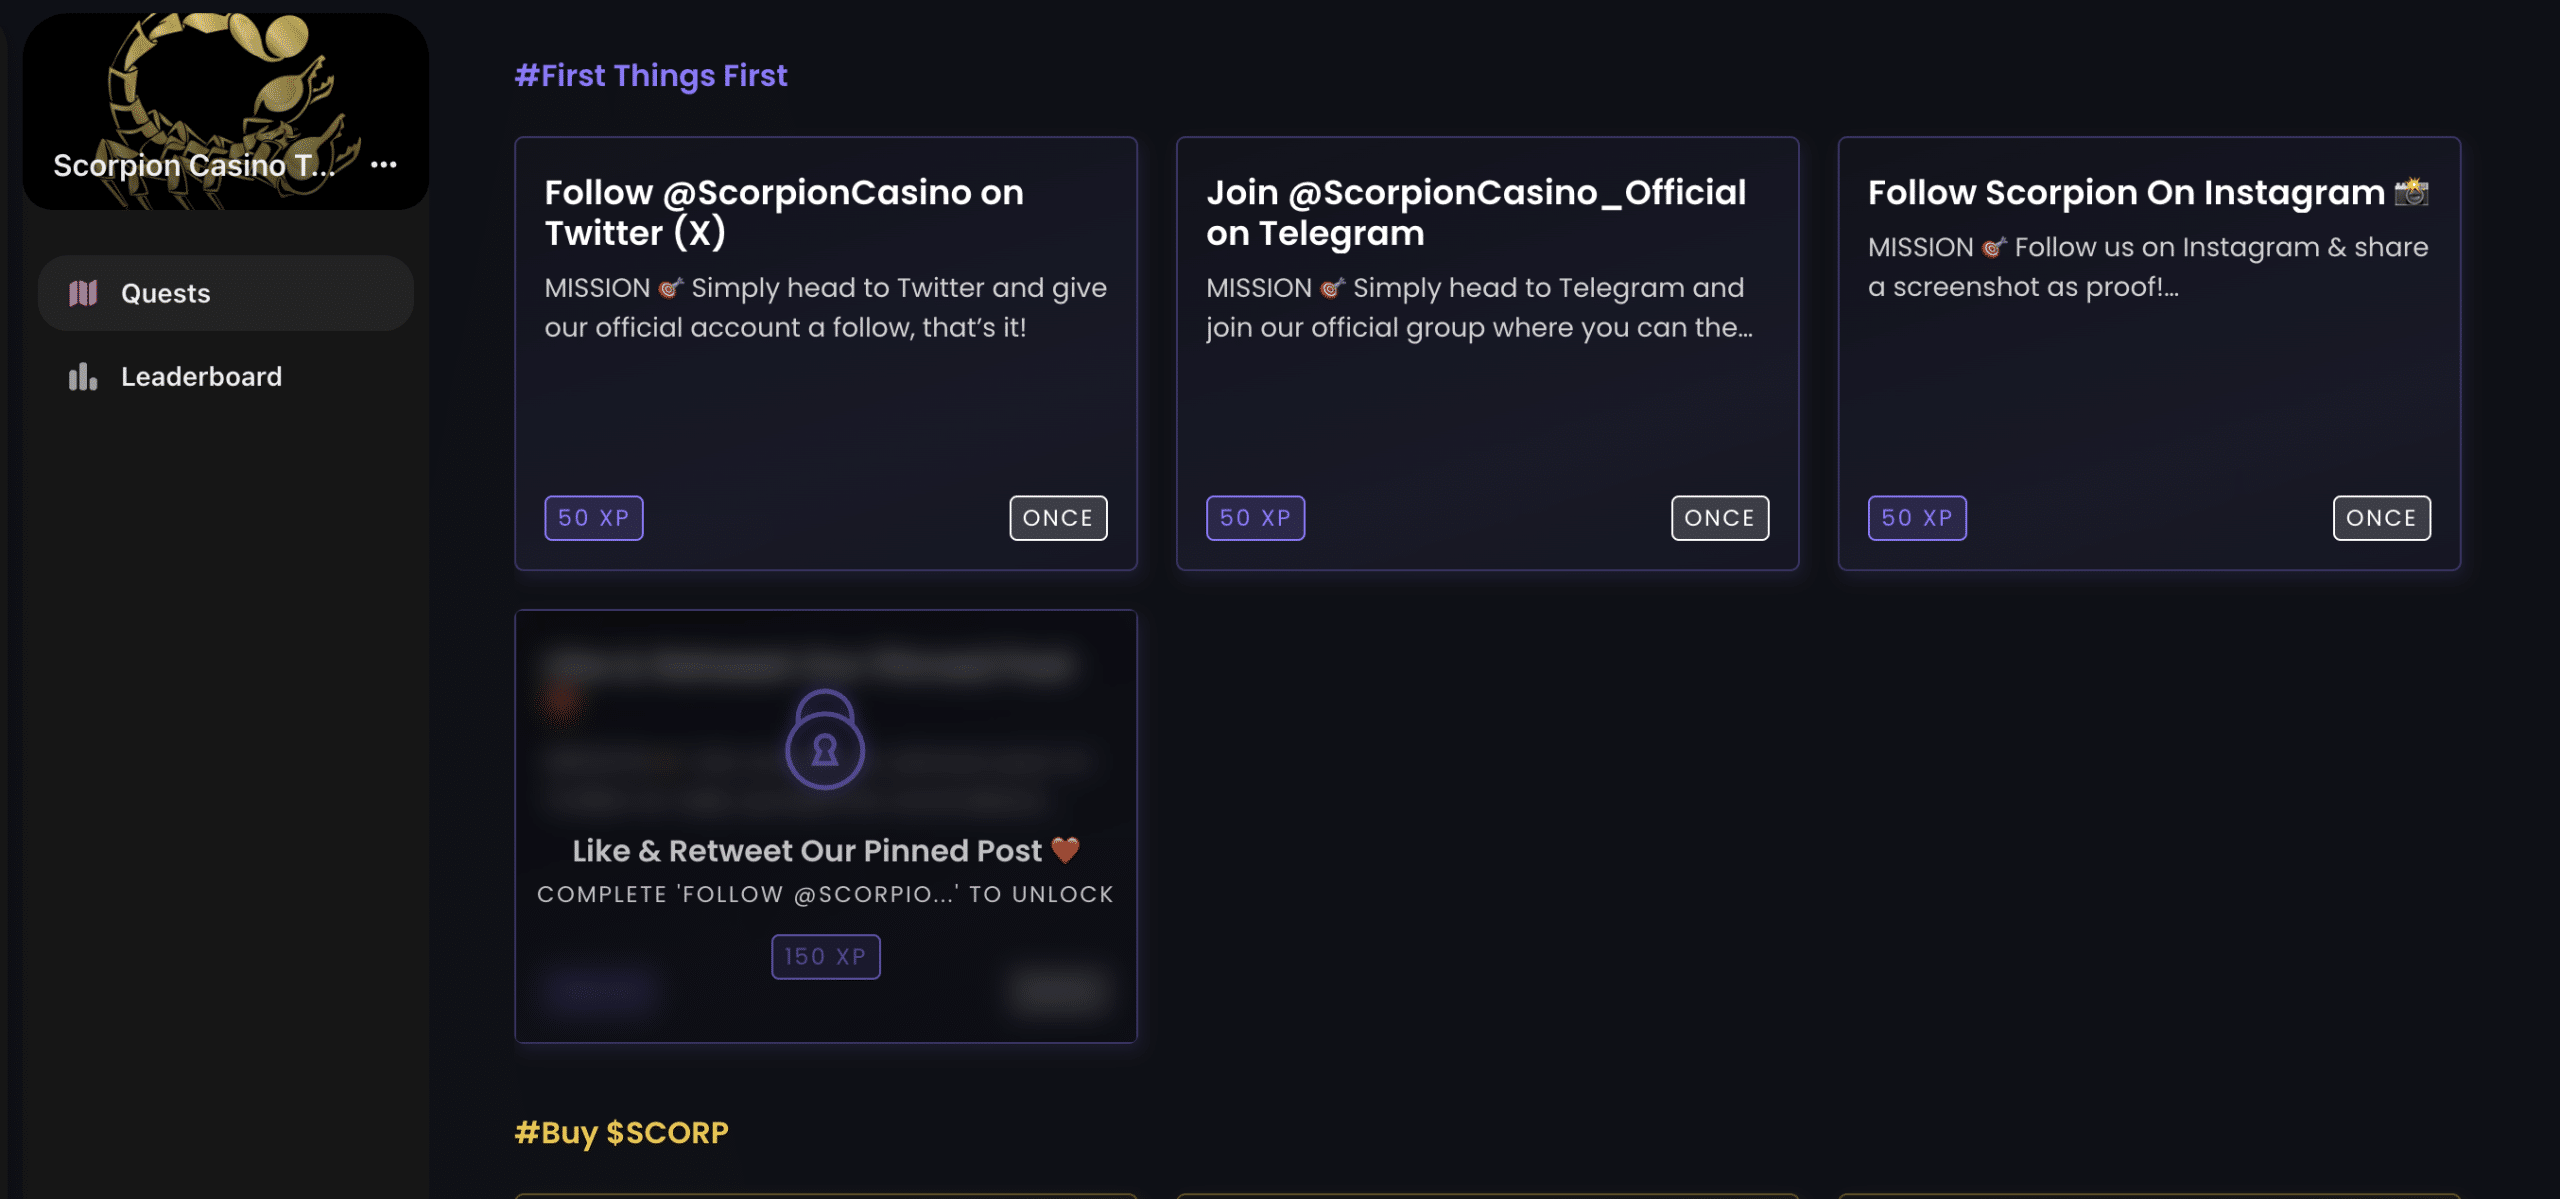
Task: Toggle ONCE frequency on Telegram quest
Action: 1719,516
